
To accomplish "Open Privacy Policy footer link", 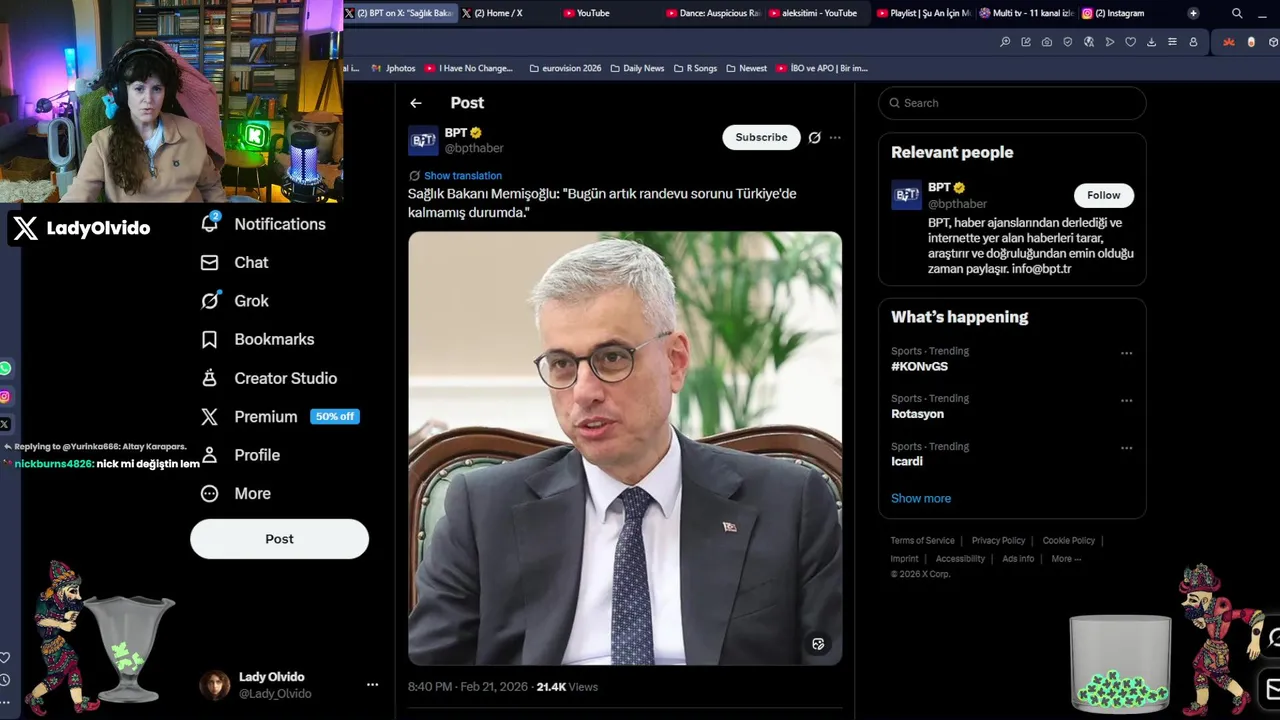I will point(998,541).
